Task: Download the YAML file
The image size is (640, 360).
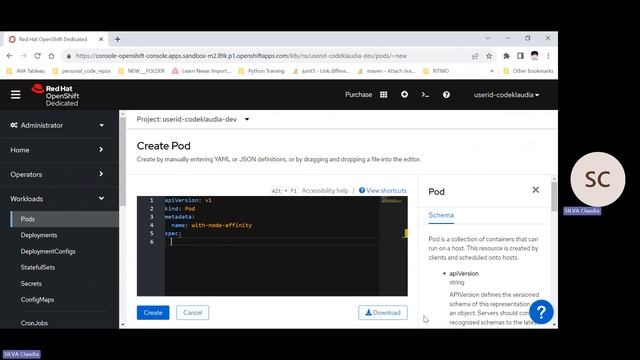Action: (x=383, y=313)
